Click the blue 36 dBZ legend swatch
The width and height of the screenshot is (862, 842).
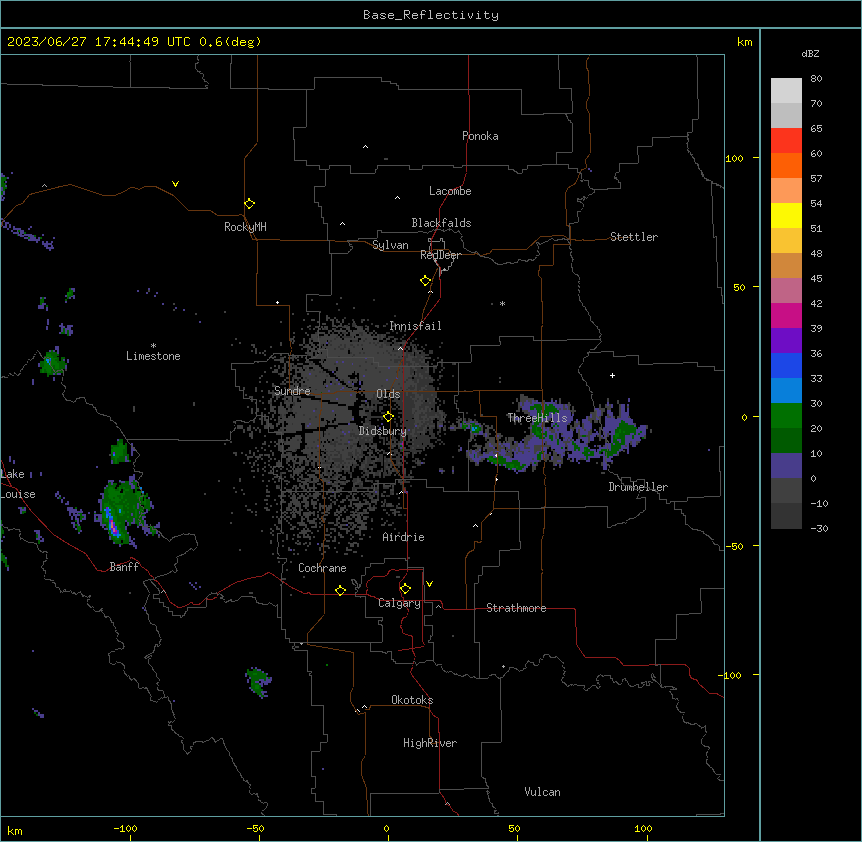[786, 365]
